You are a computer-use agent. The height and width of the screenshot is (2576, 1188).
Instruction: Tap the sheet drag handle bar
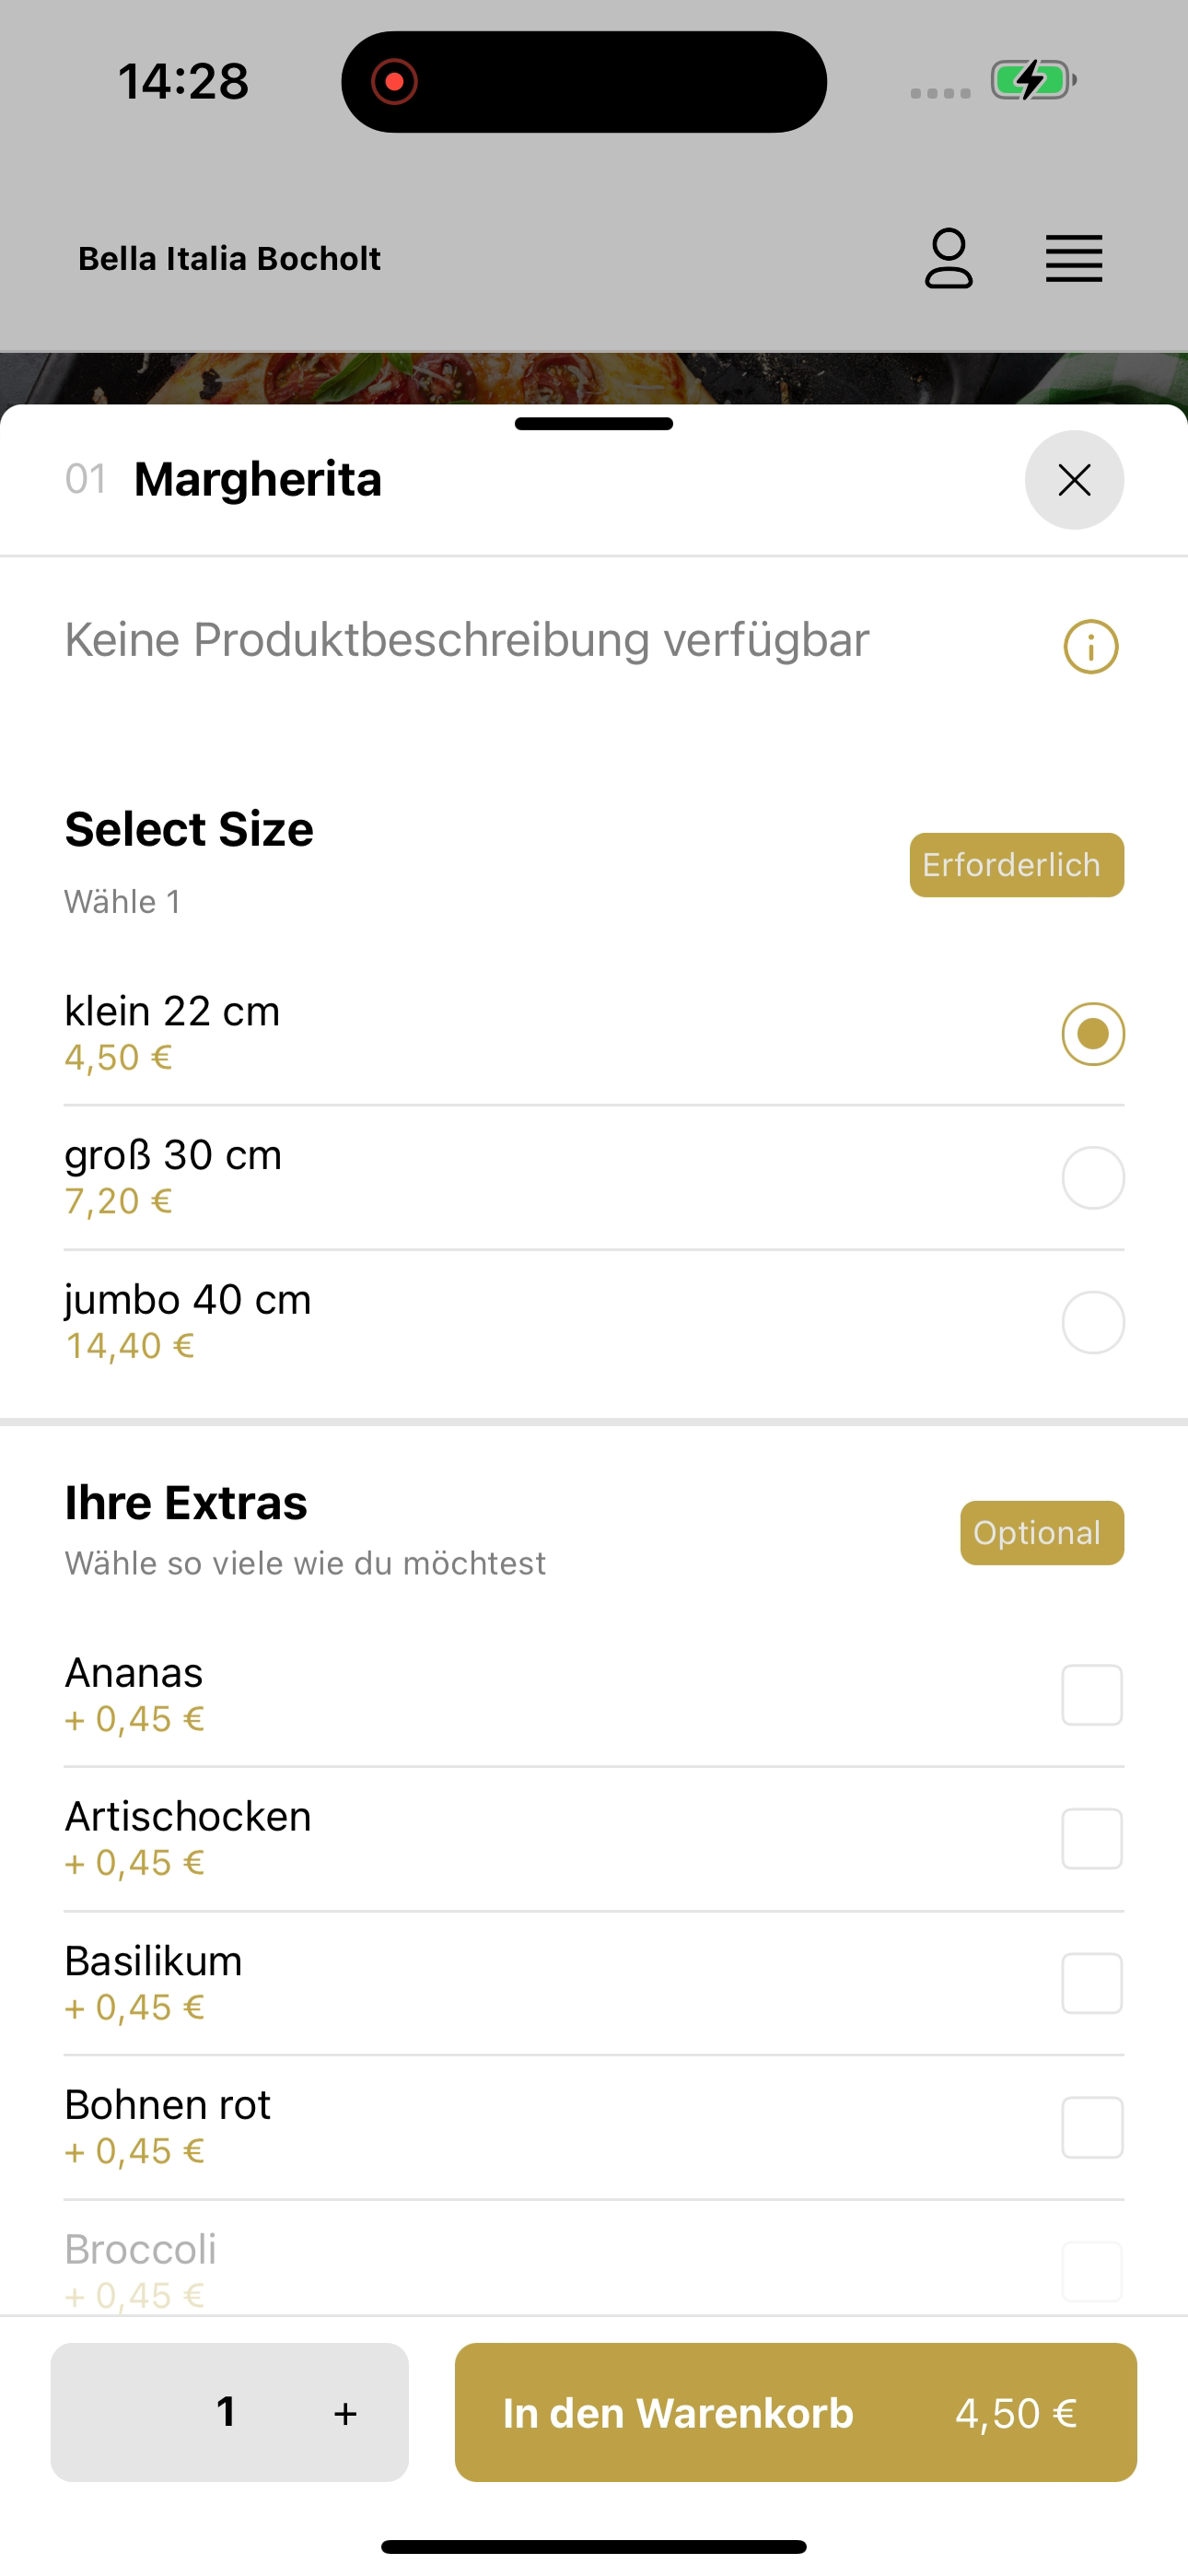point(594,424)
